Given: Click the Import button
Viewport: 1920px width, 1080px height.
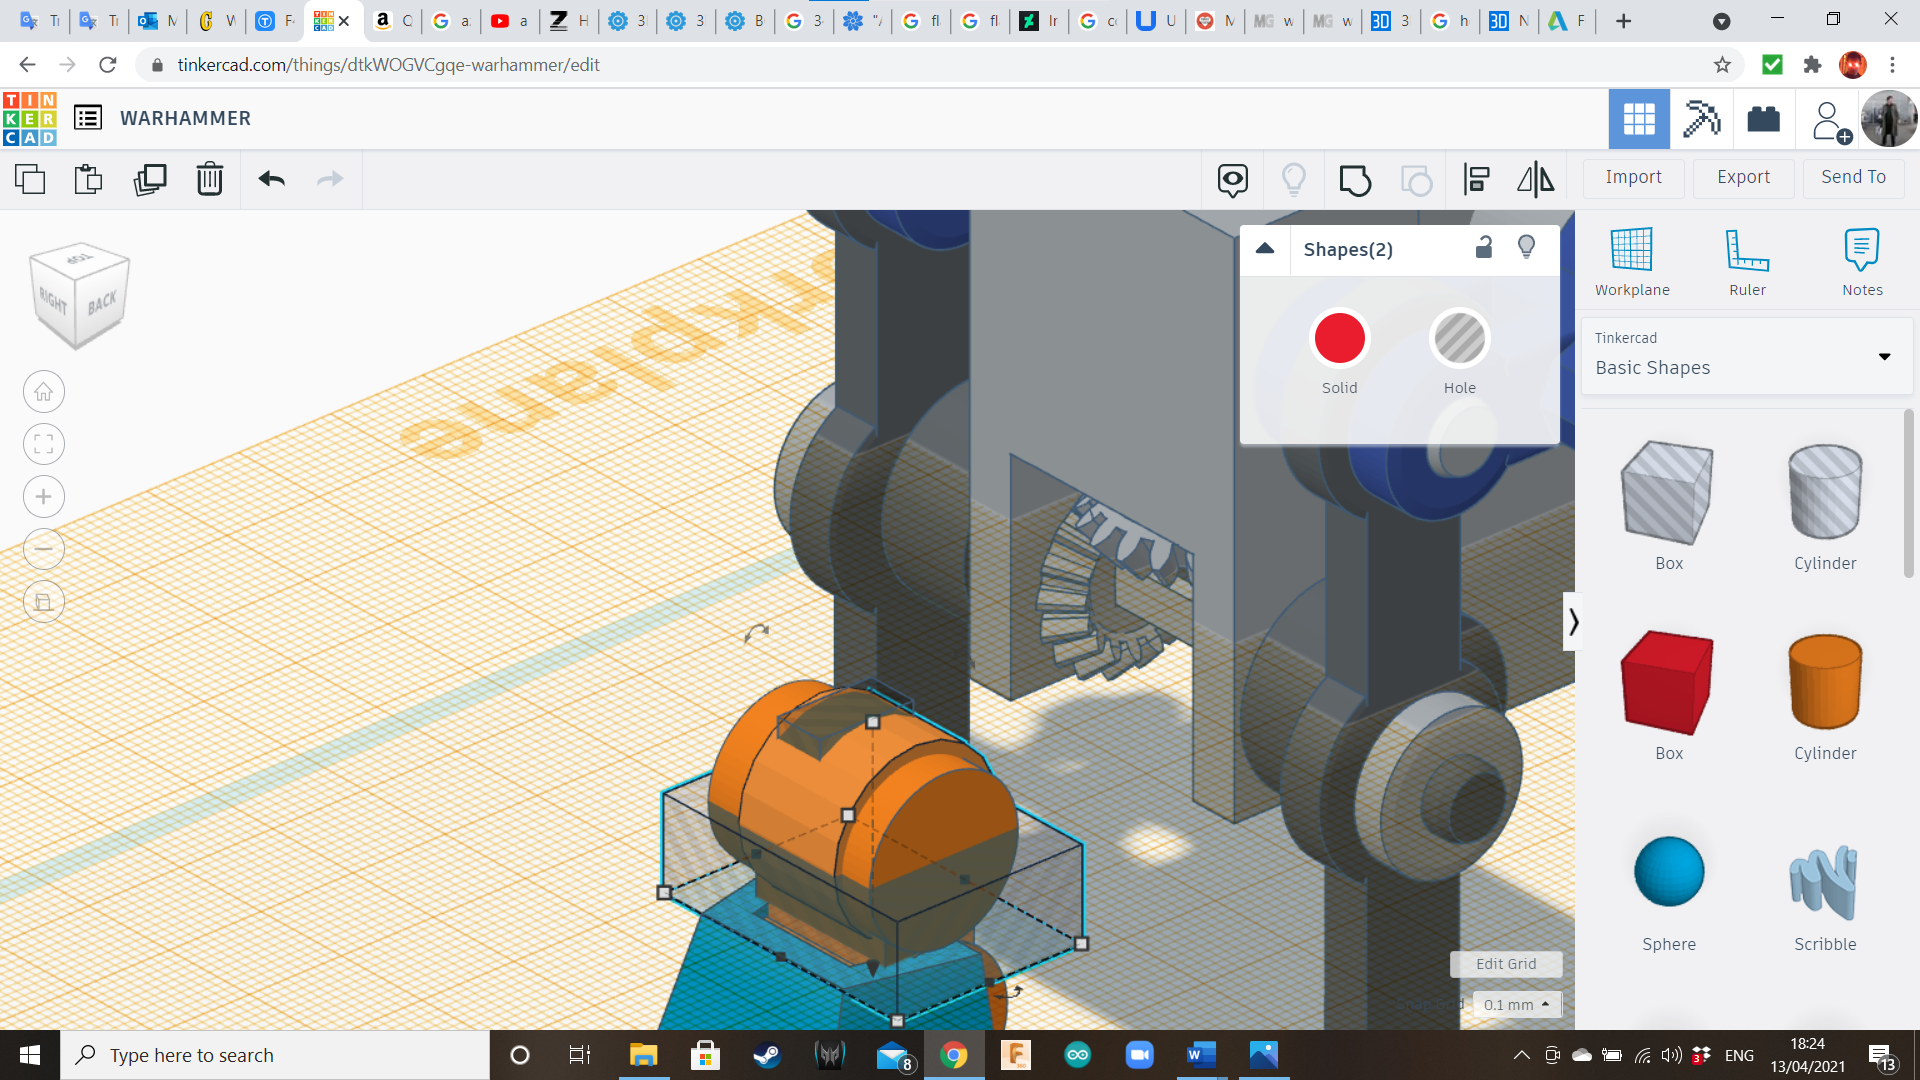Looking at the screenshot, I should (1633, 177).
